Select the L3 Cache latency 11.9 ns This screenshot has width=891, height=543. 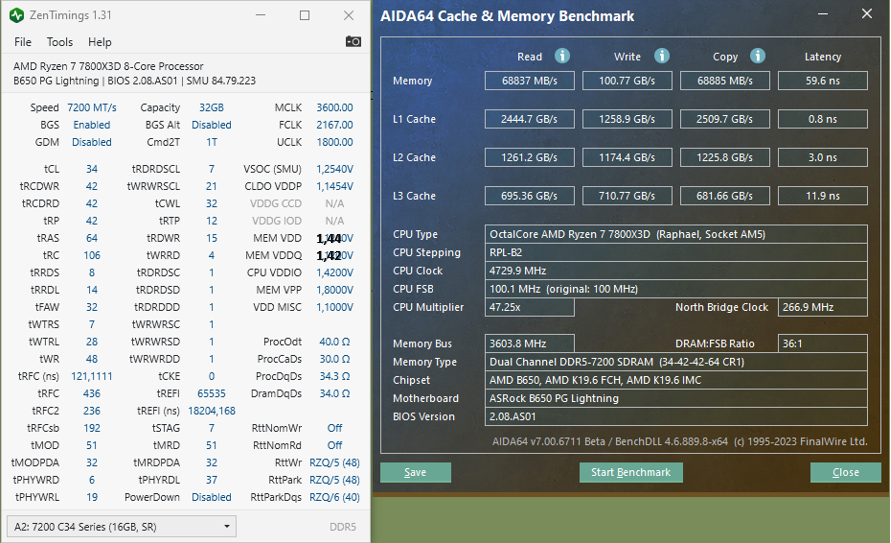823,196
